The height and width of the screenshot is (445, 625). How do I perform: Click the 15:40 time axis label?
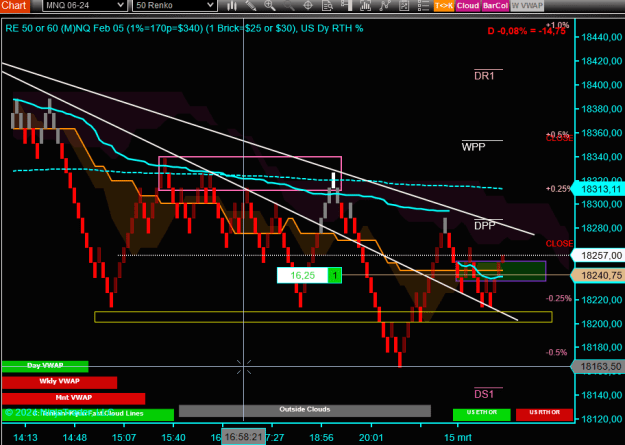(x=173, y=437)
